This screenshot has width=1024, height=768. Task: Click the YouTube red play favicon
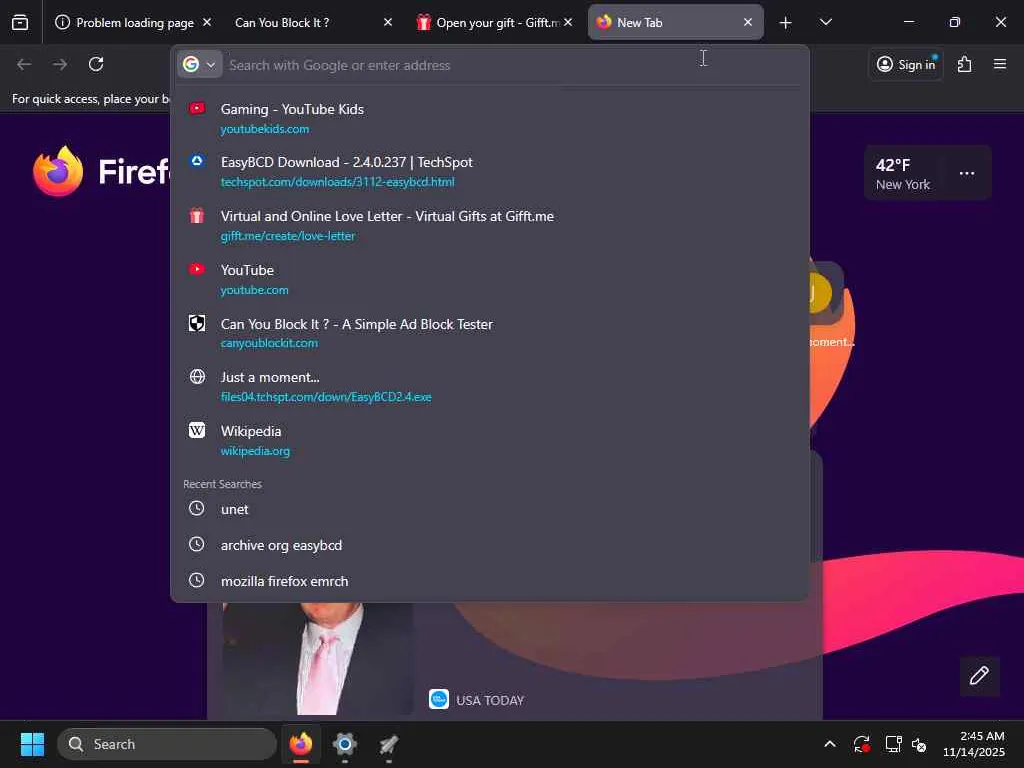point(197,269)
